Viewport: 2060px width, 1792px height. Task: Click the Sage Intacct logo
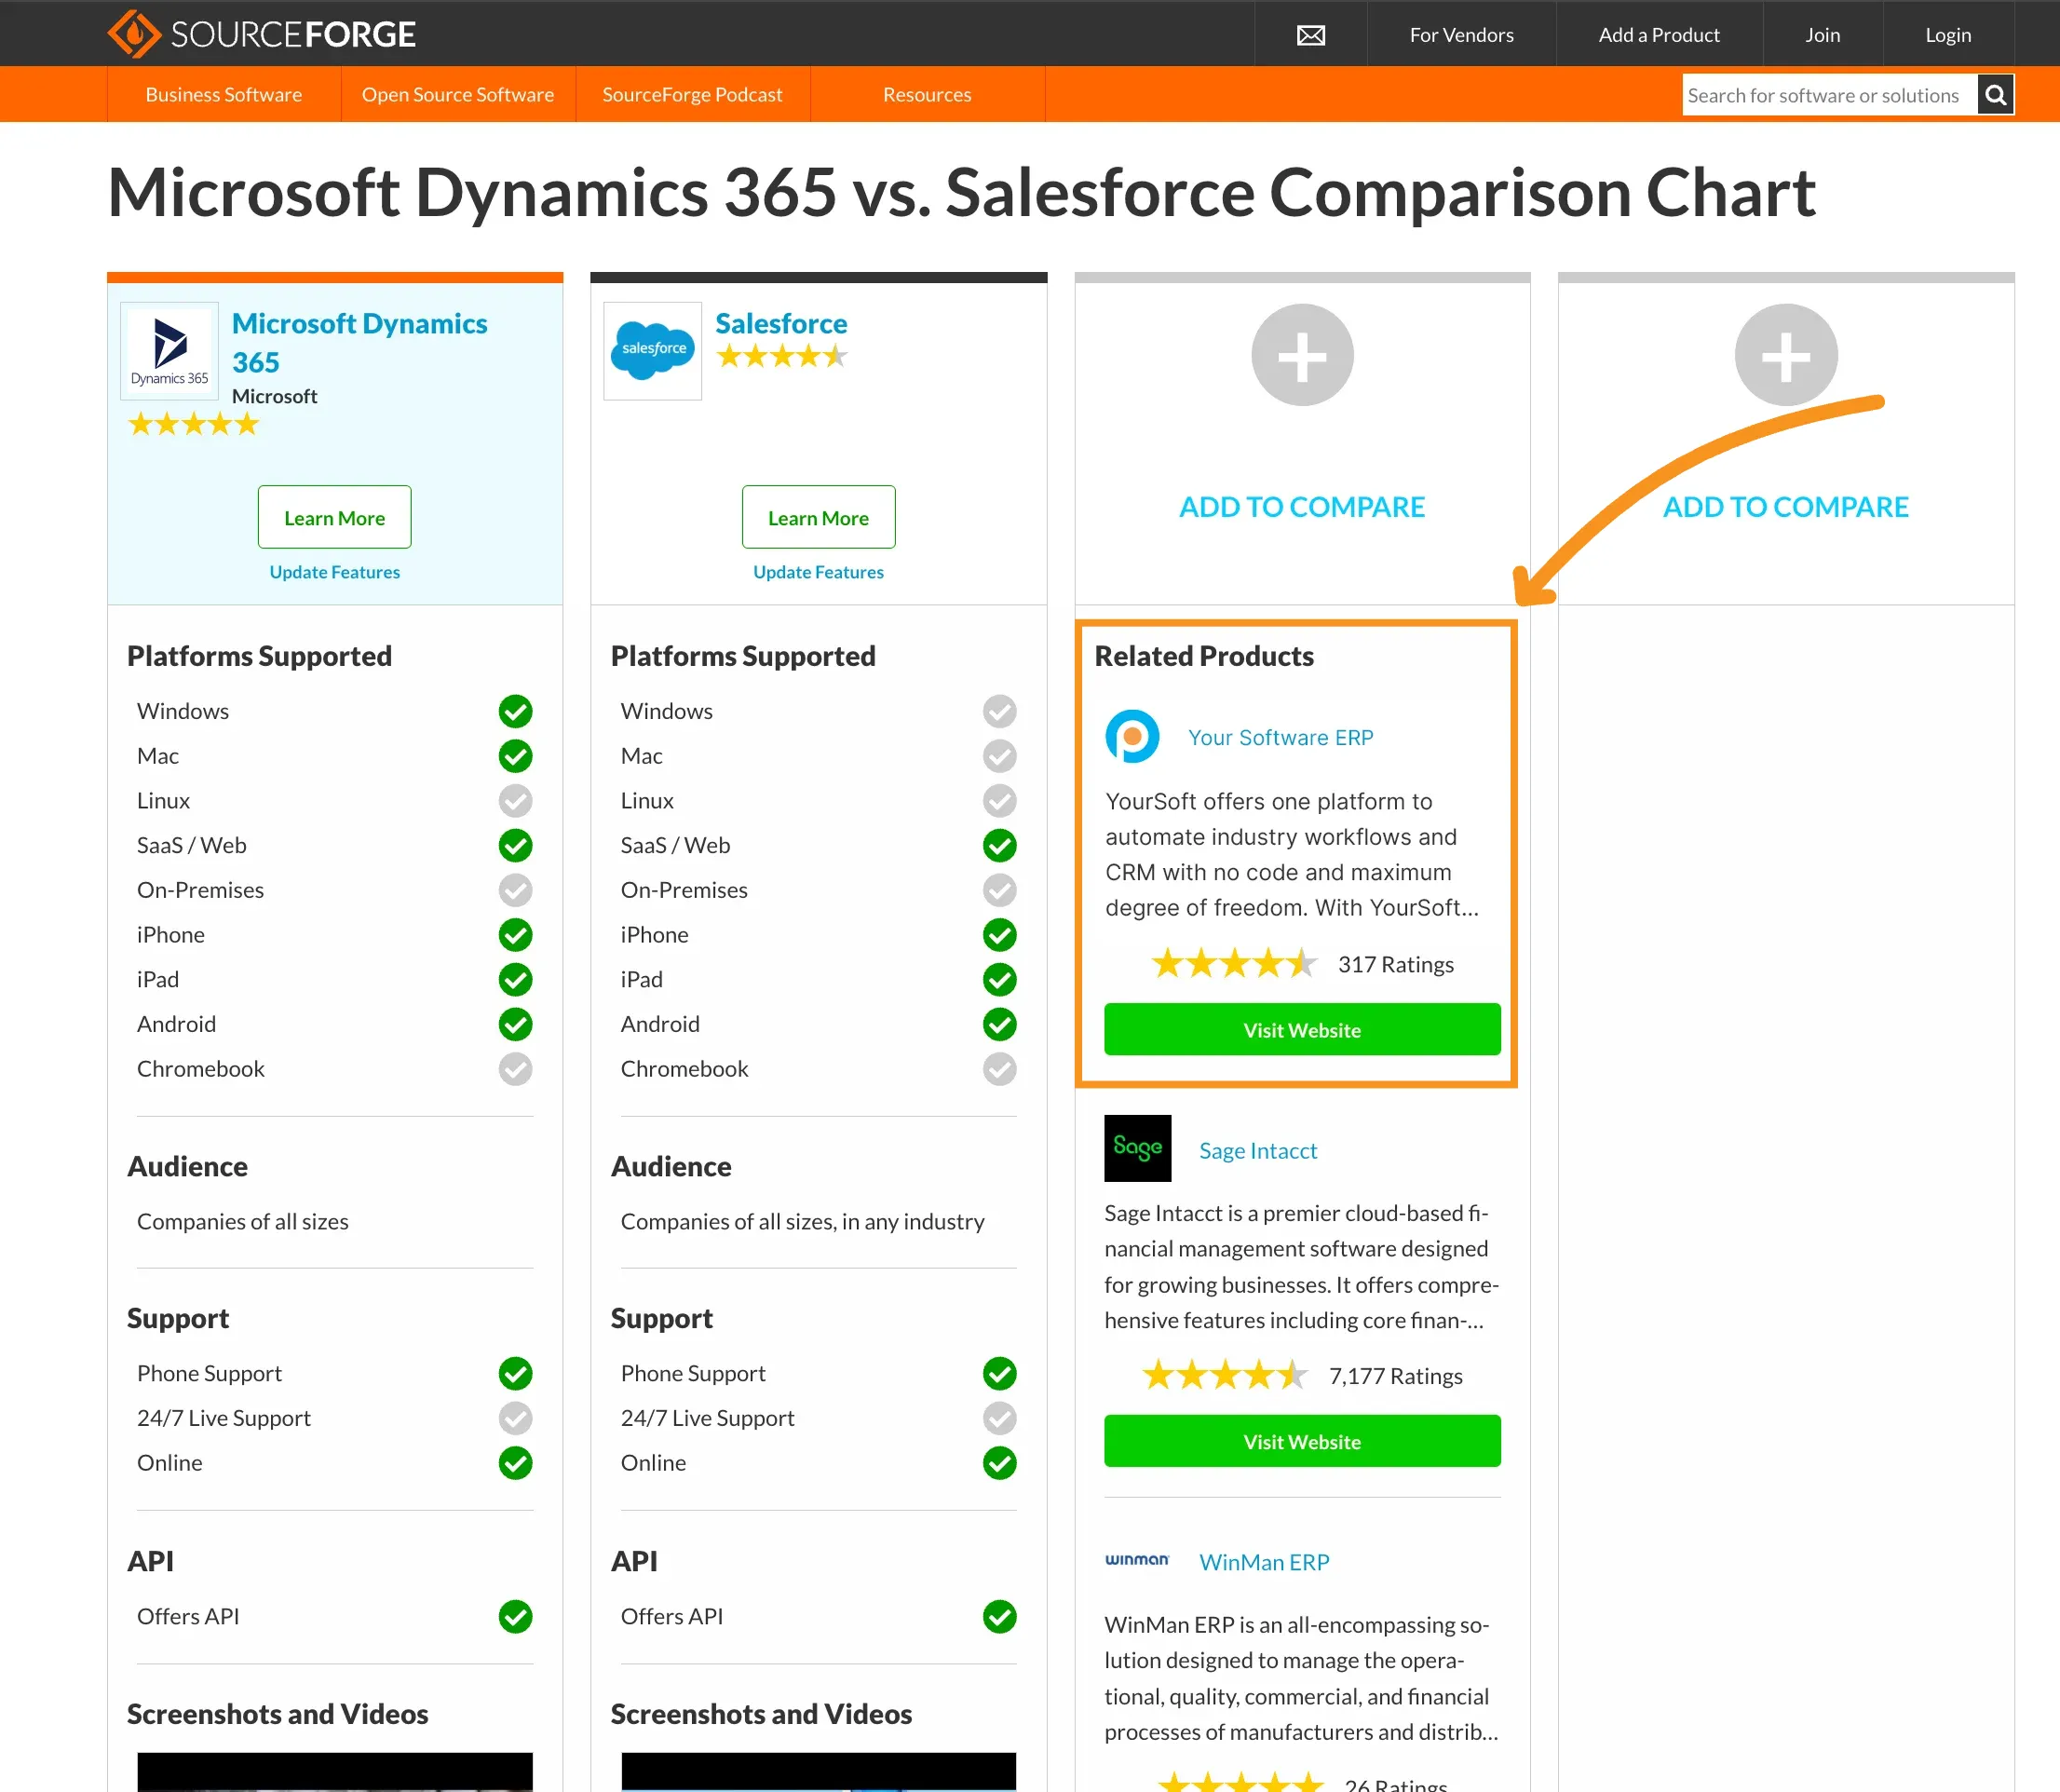pos(1138,1149)
